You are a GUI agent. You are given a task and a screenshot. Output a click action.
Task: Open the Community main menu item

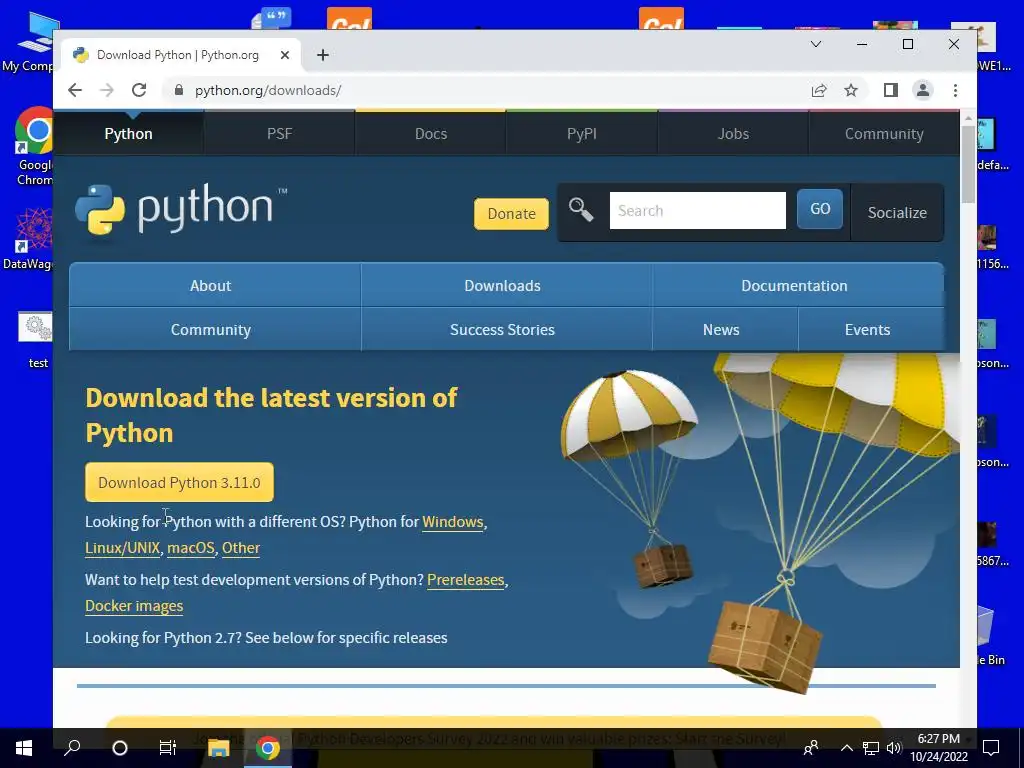[x=215, y=330]
